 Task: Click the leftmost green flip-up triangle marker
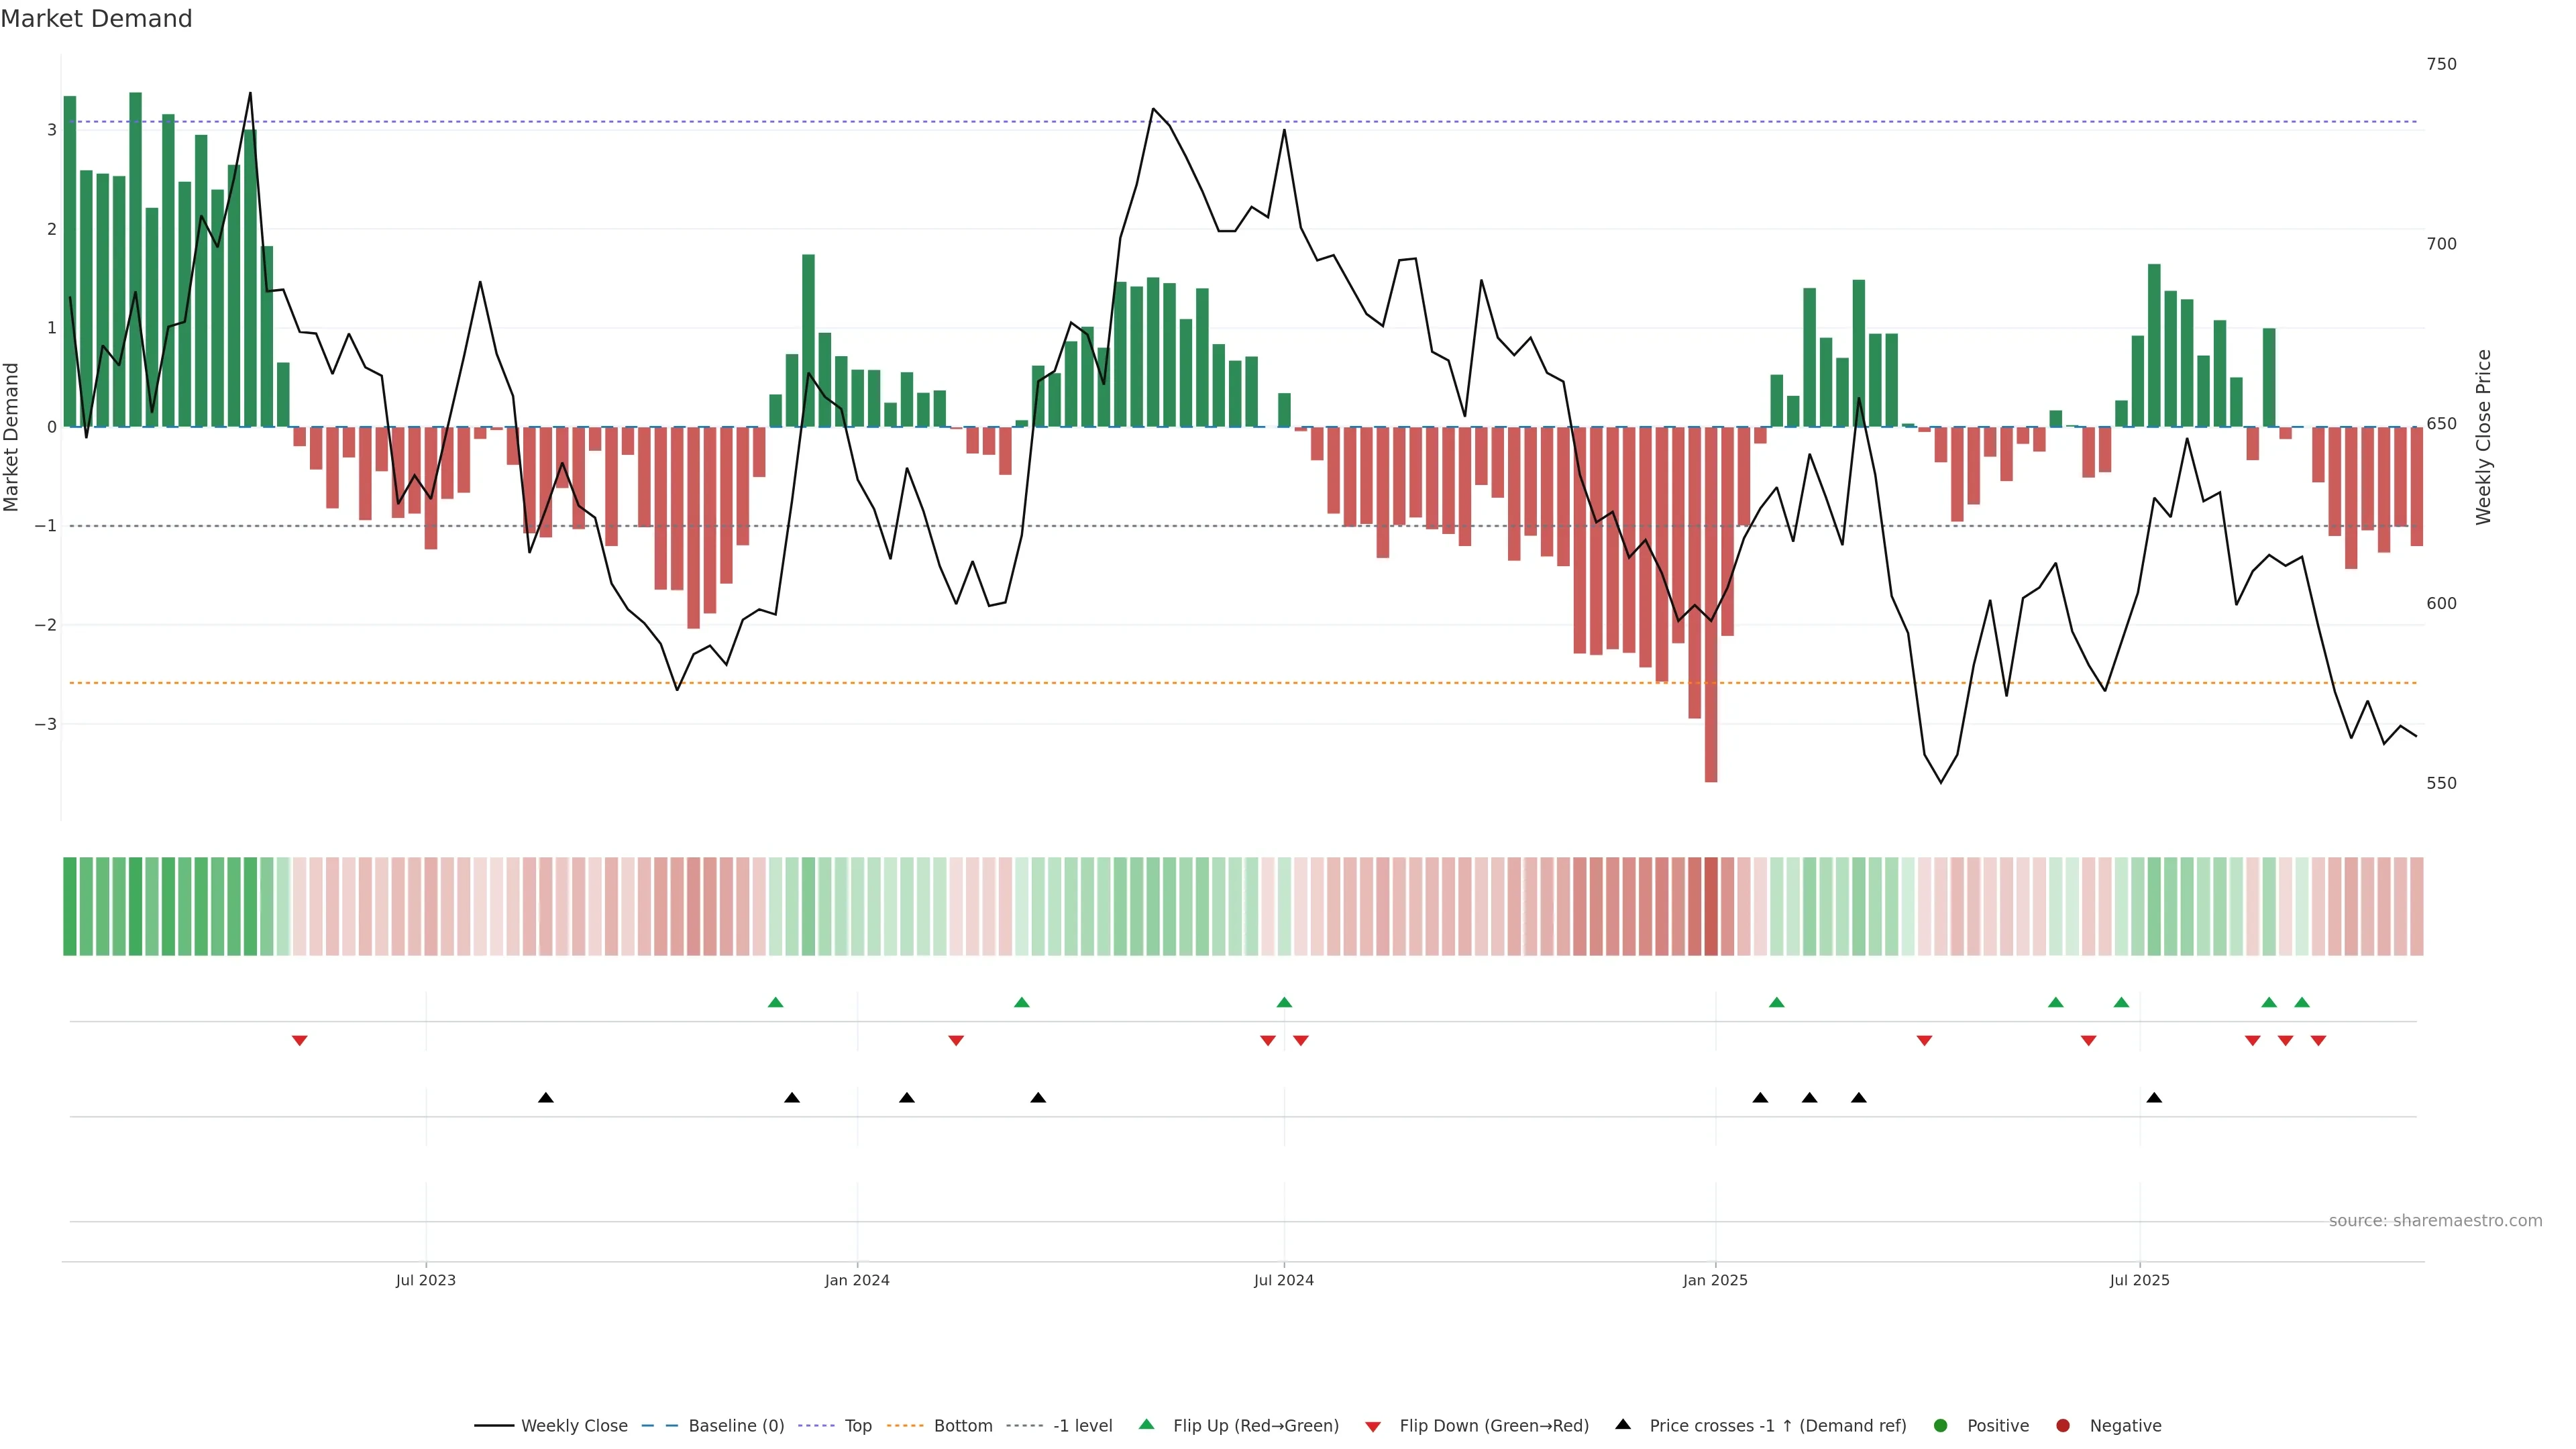[775, 1002]
